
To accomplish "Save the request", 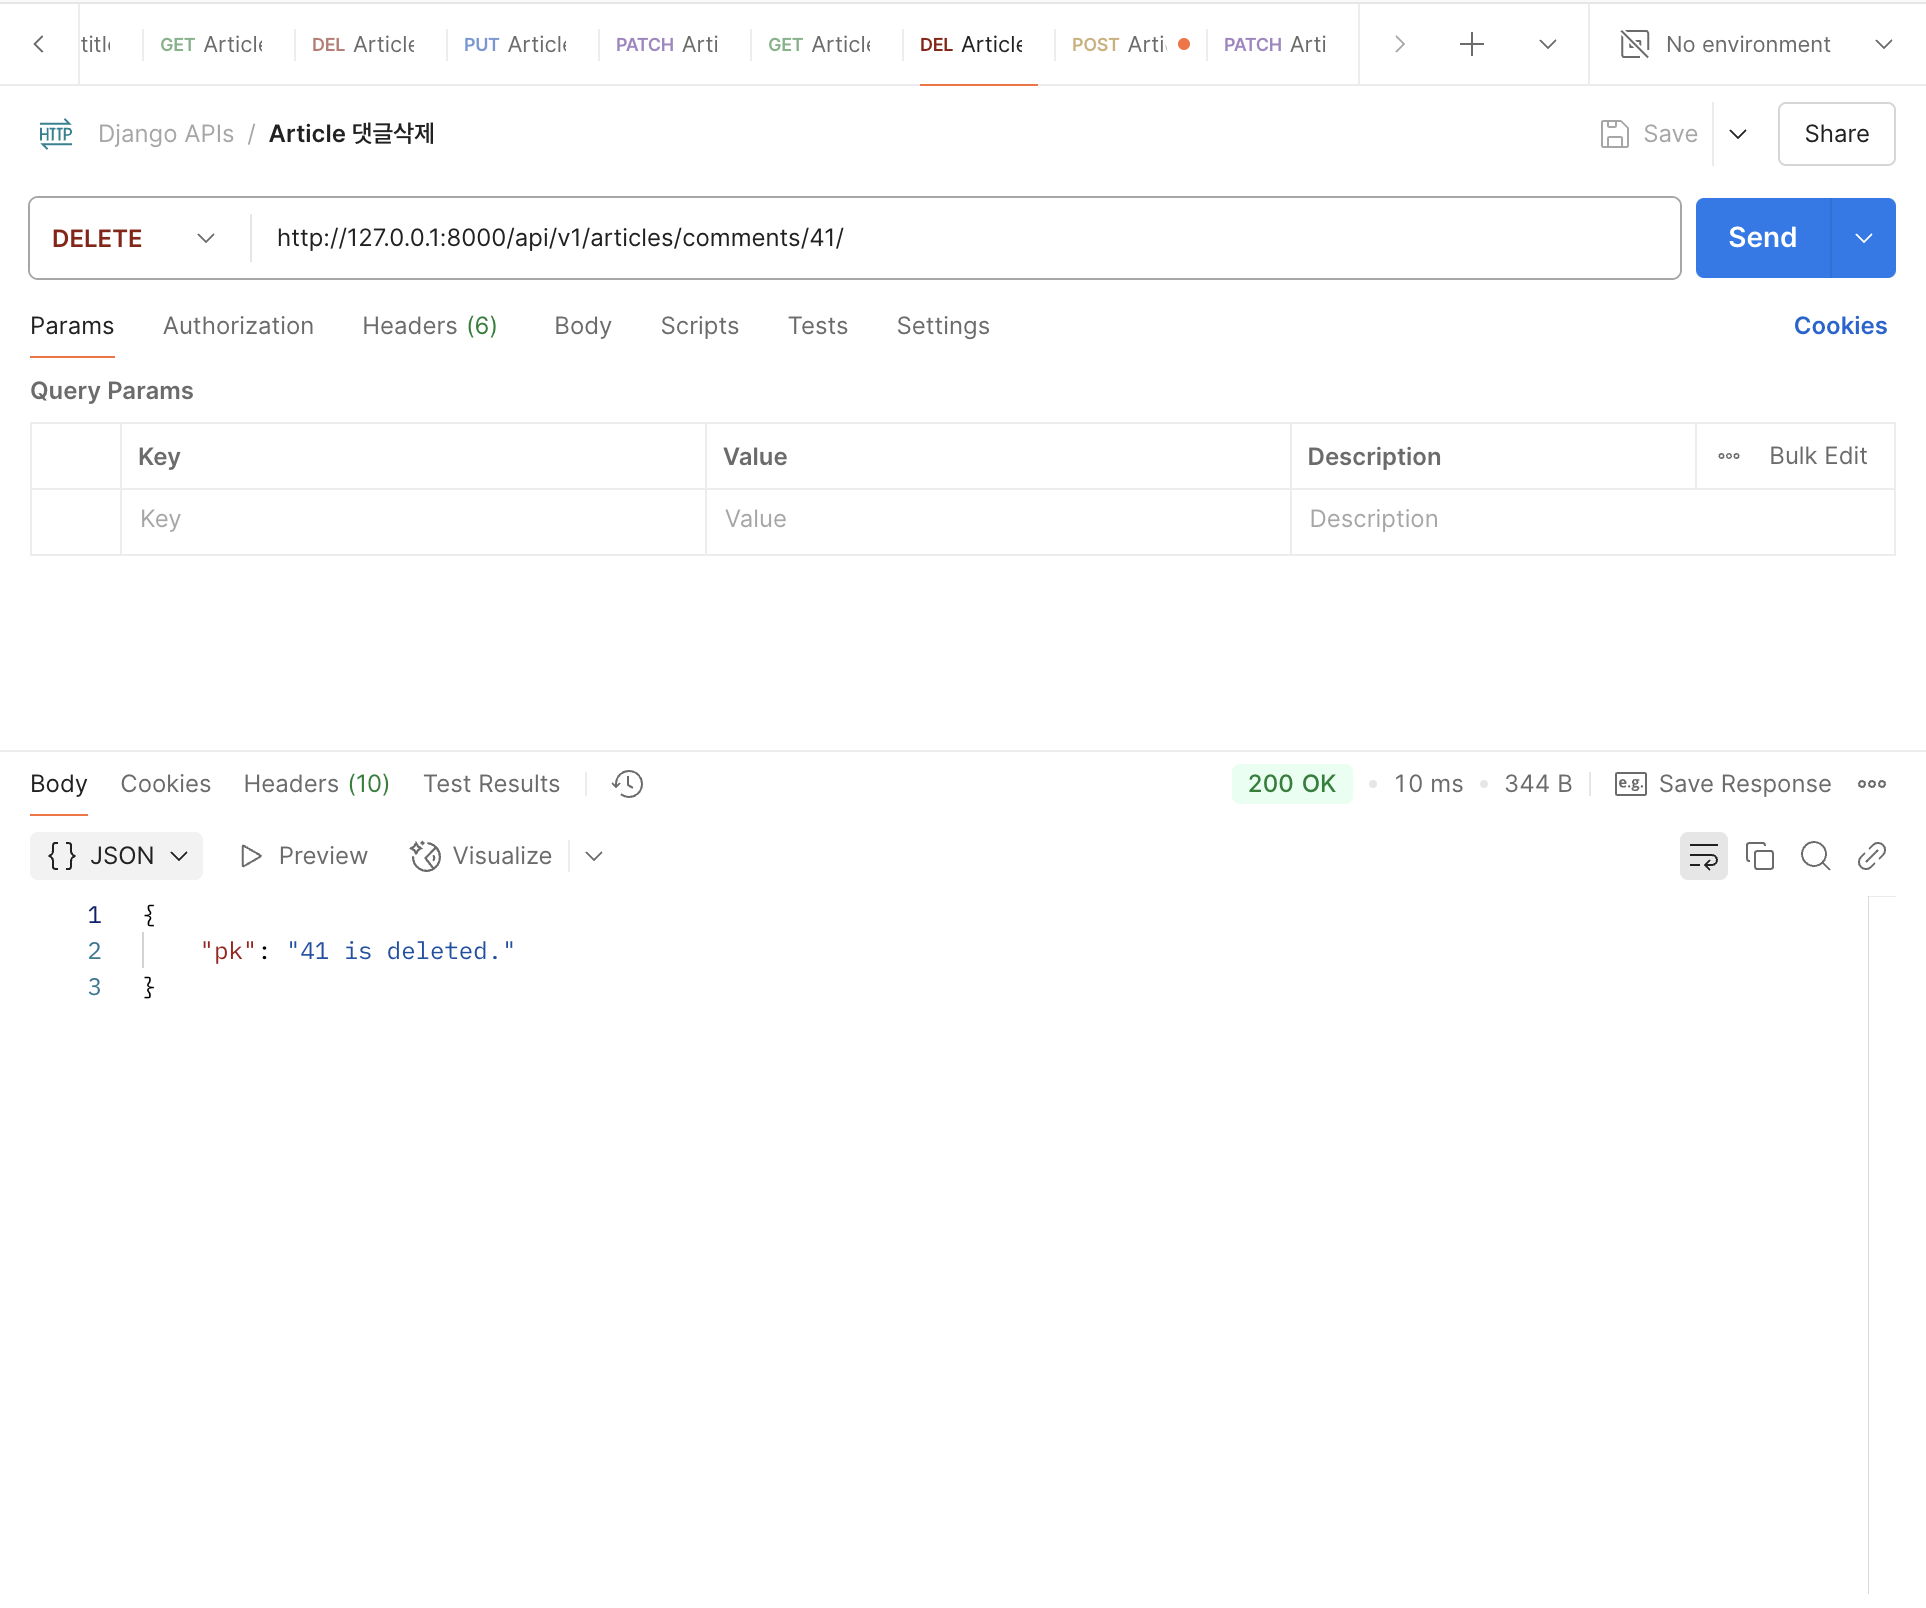I will tap(1649, 134).
